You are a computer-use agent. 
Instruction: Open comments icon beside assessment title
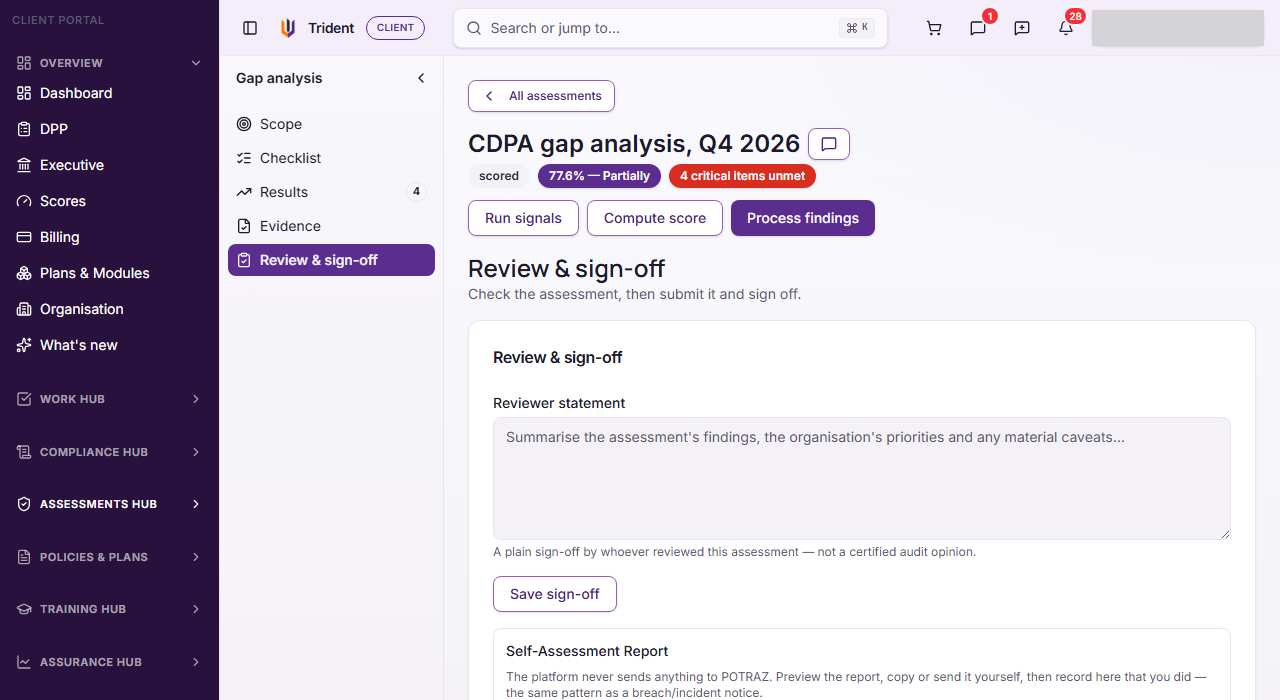click(829, 144)
